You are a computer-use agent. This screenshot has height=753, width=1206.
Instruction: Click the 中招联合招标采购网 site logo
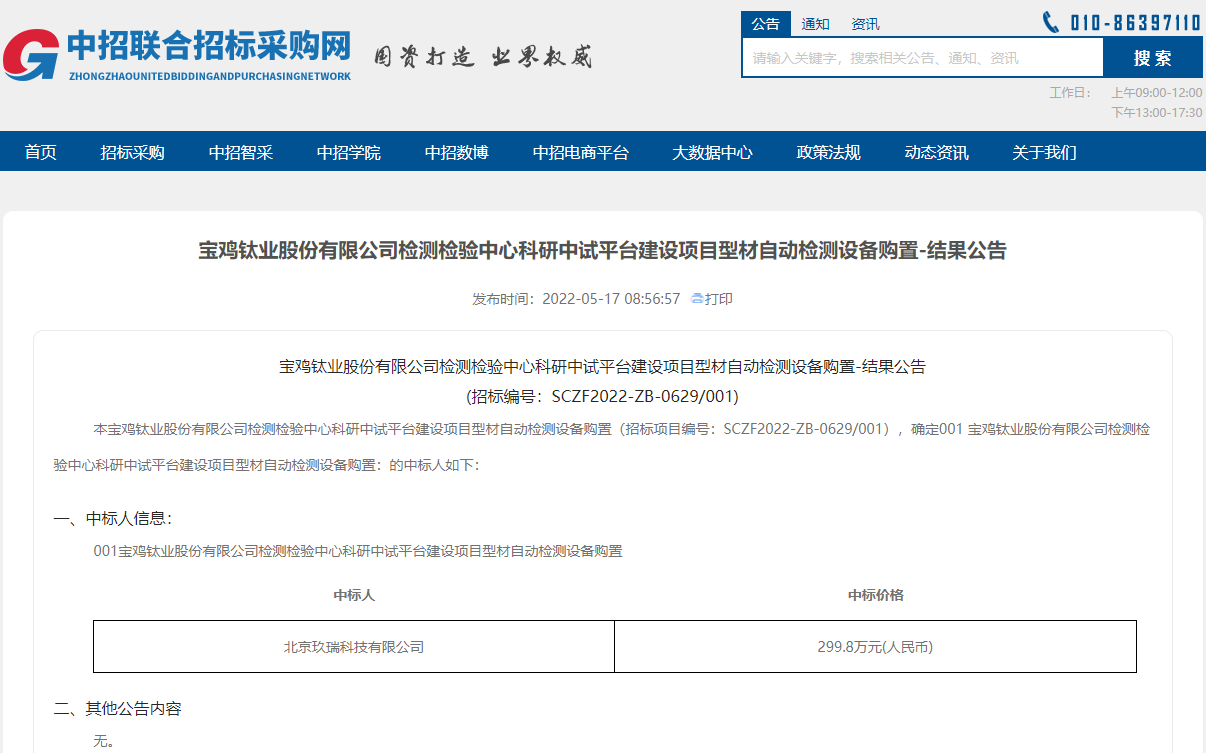[x=177, y=54]
